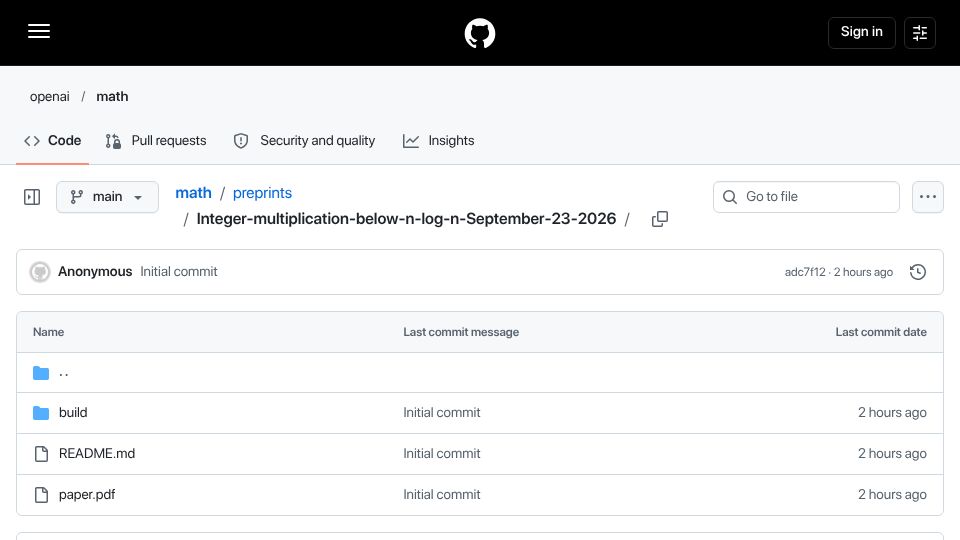Switch to Security and quality tab
This screenshot has height=540, width=960.
[x=304, y=141]
